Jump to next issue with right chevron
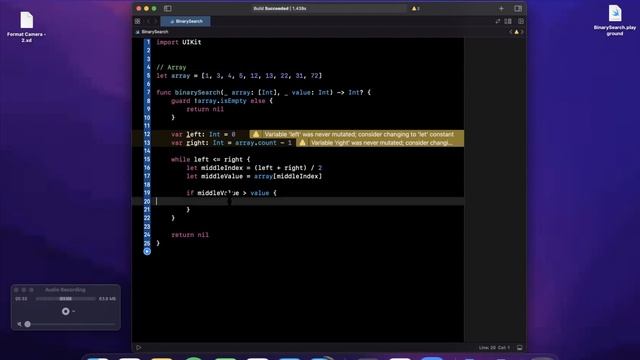 pyautogui.click(x=522, y=32)
